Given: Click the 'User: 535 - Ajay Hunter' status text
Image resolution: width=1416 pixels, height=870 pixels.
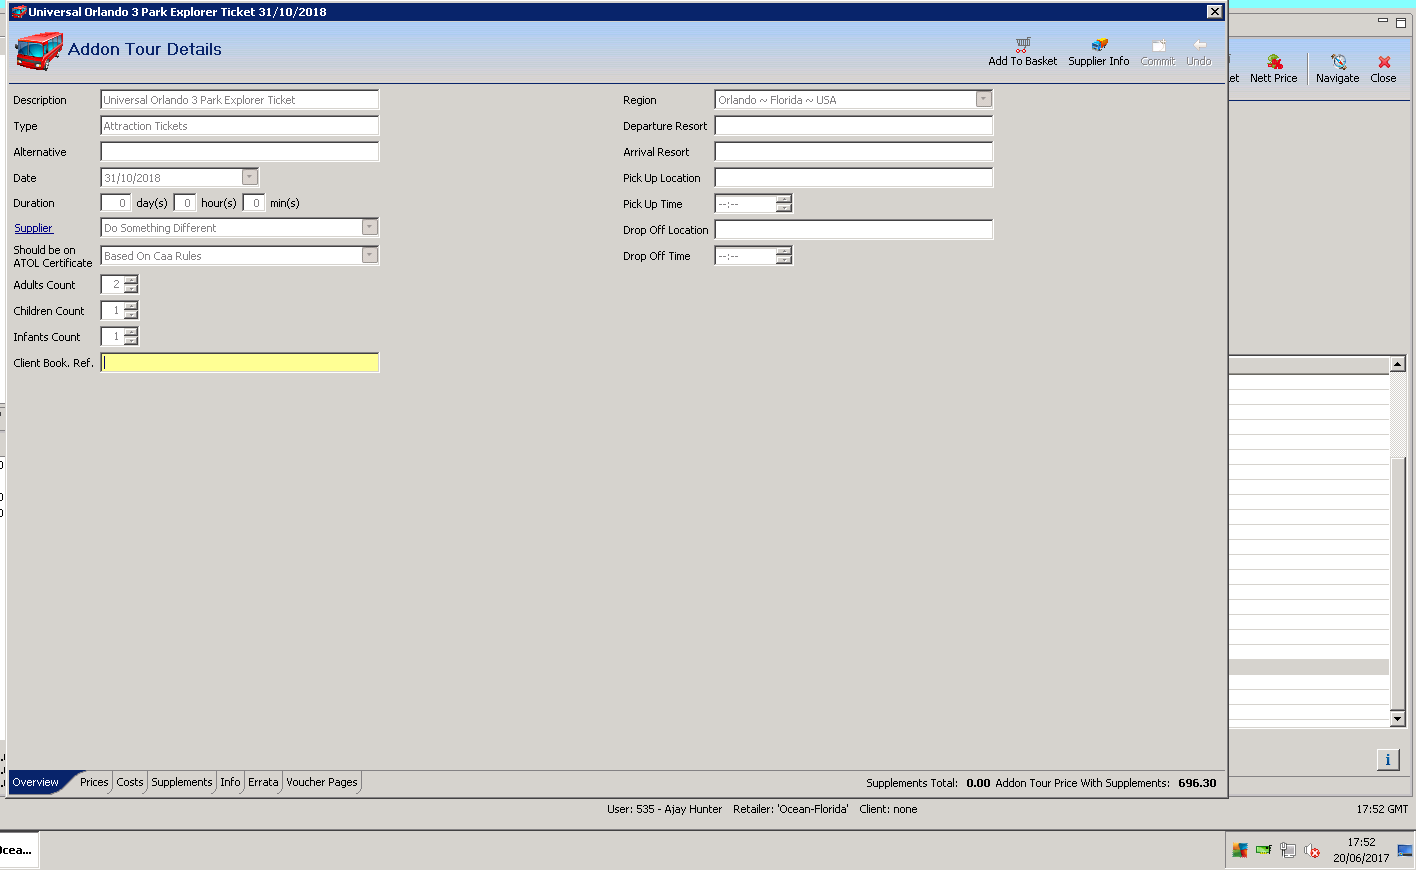Looking at the screenshot, I should pyautogui.click(x=664, y=809).
